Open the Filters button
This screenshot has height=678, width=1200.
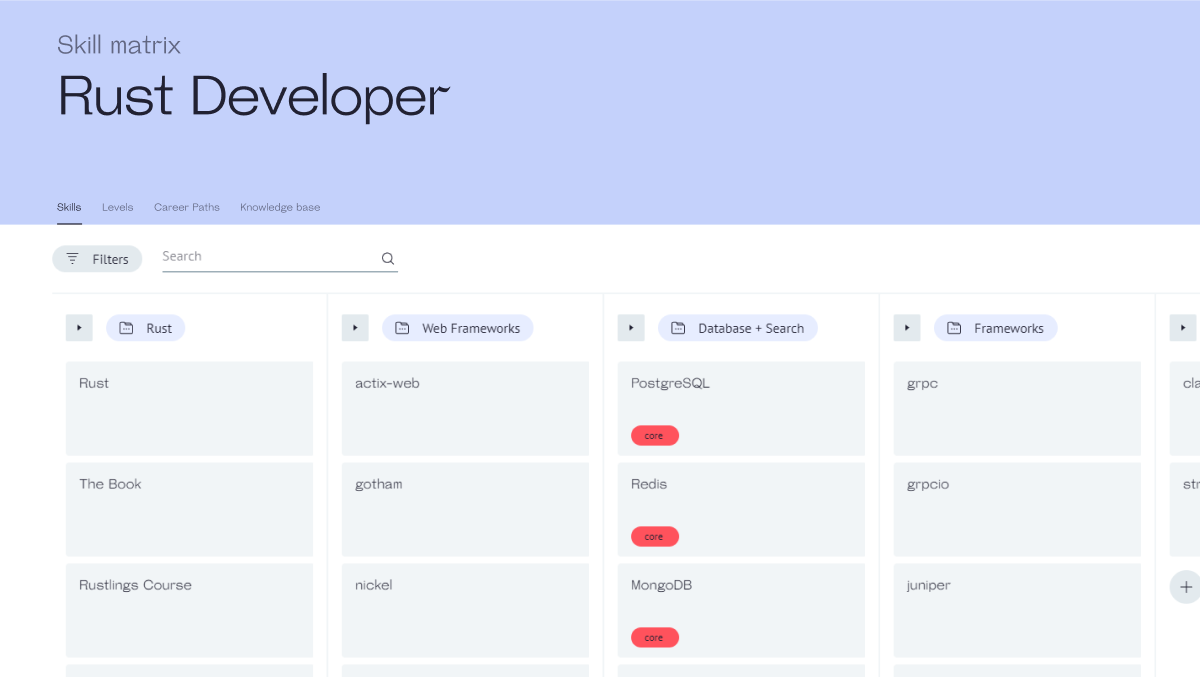tap(97, 259)
